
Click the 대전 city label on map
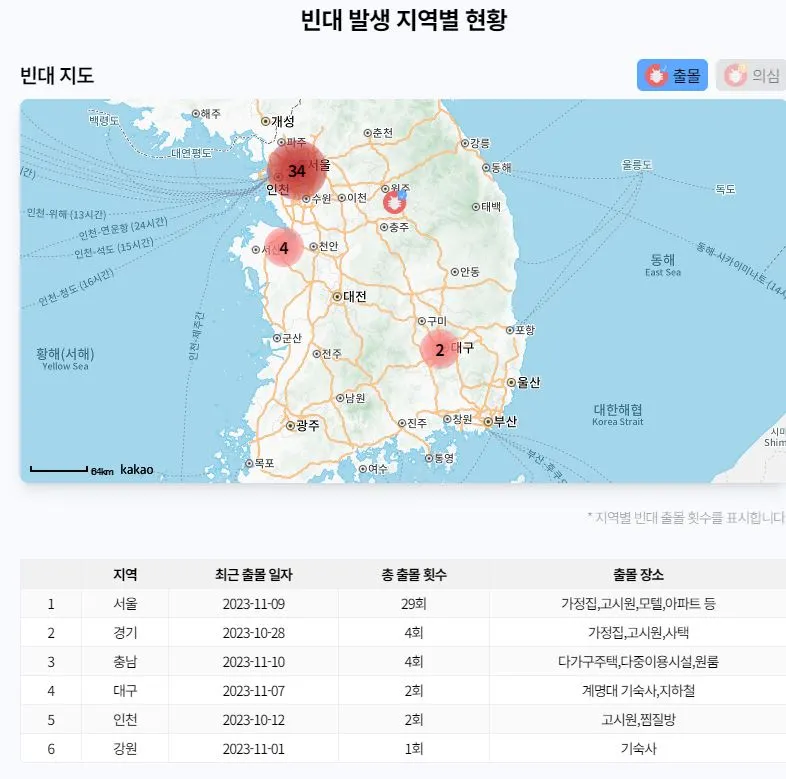354,296
